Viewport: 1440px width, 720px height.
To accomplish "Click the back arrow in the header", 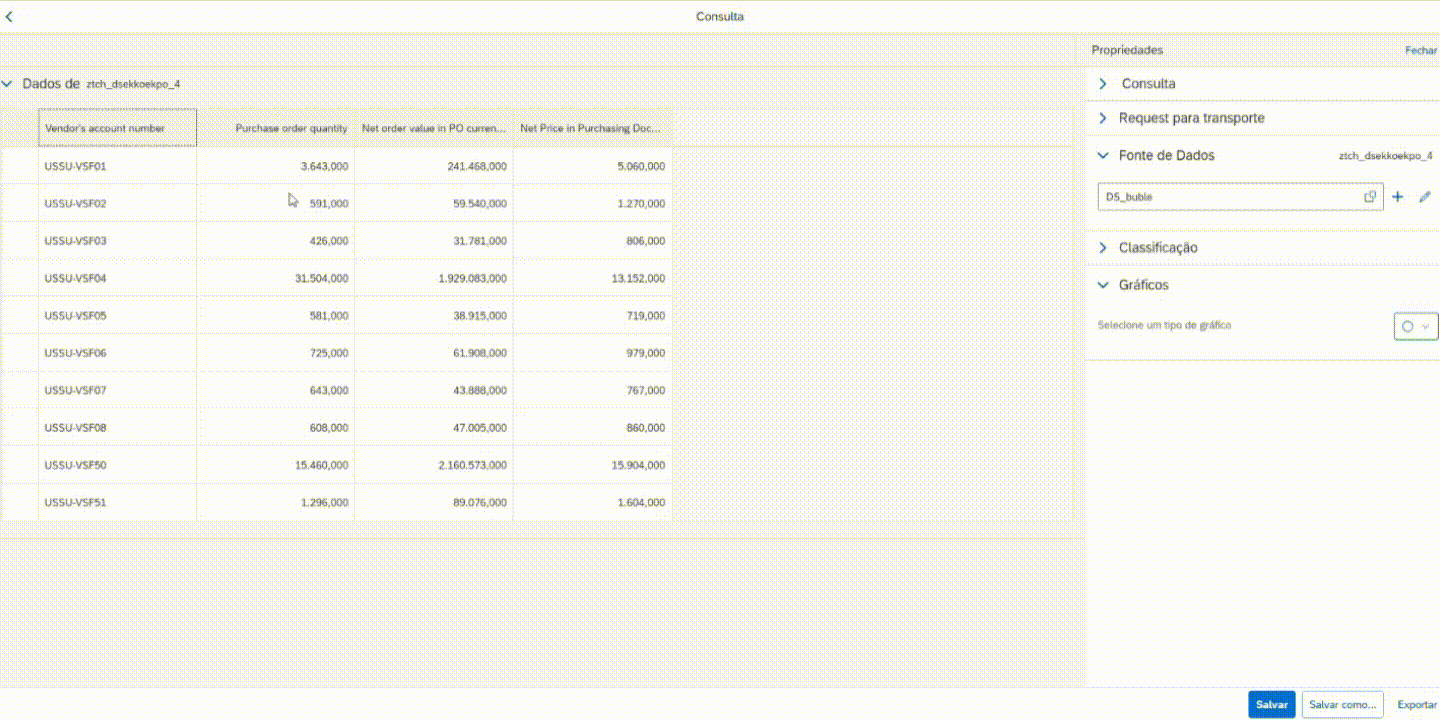I will pos(10,17).
